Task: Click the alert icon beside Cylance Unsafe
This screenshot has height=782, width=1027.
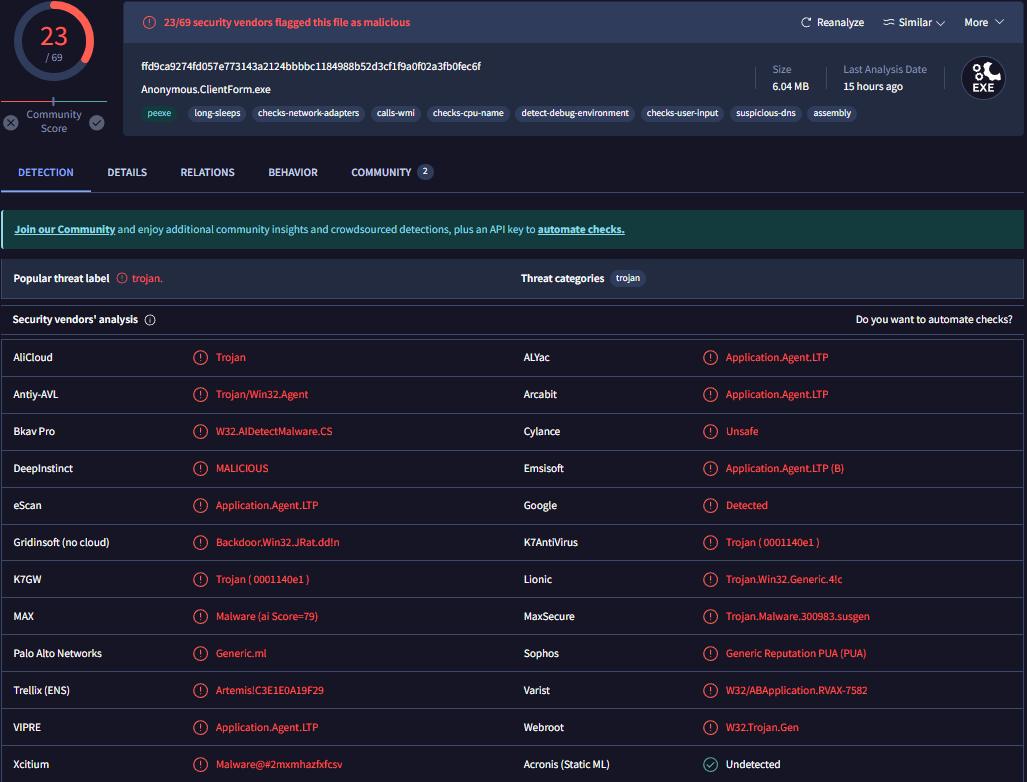Action: (710, 432)
